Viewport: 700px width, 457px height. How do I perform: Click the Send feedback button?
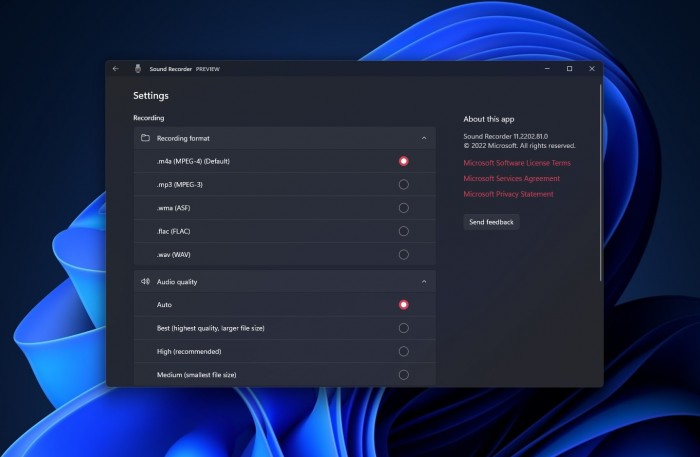(491, 222)
